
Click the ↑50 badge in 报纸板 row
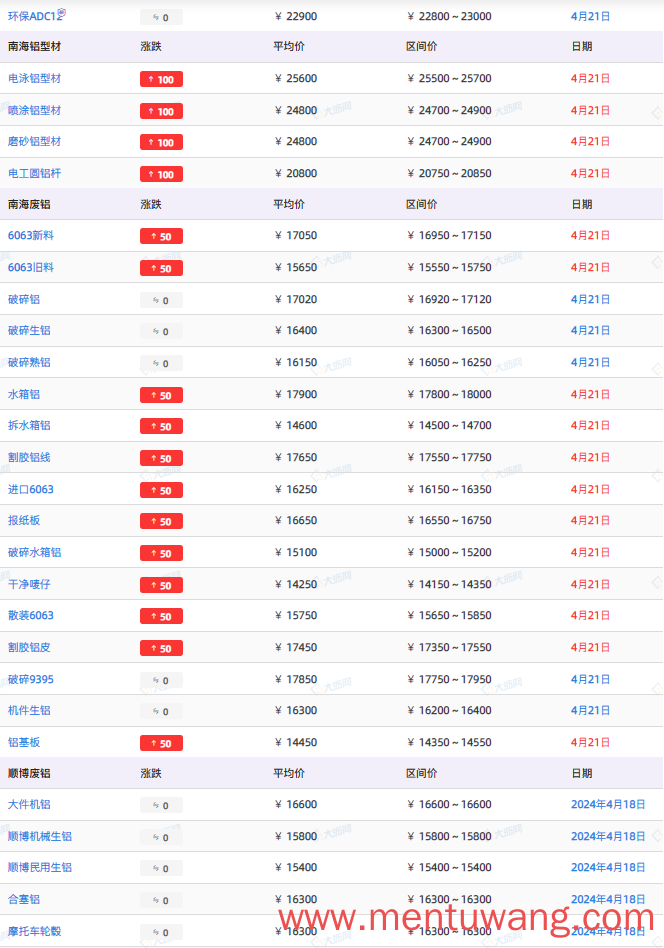click(x=161, y=521)
